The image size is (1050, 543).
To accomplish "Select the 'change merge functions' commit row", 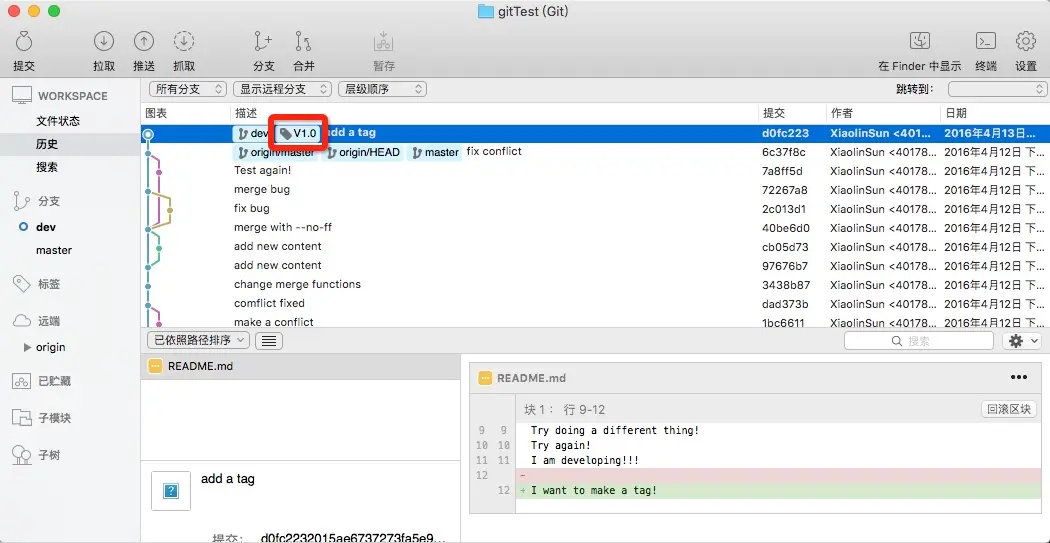I will 595,284.
